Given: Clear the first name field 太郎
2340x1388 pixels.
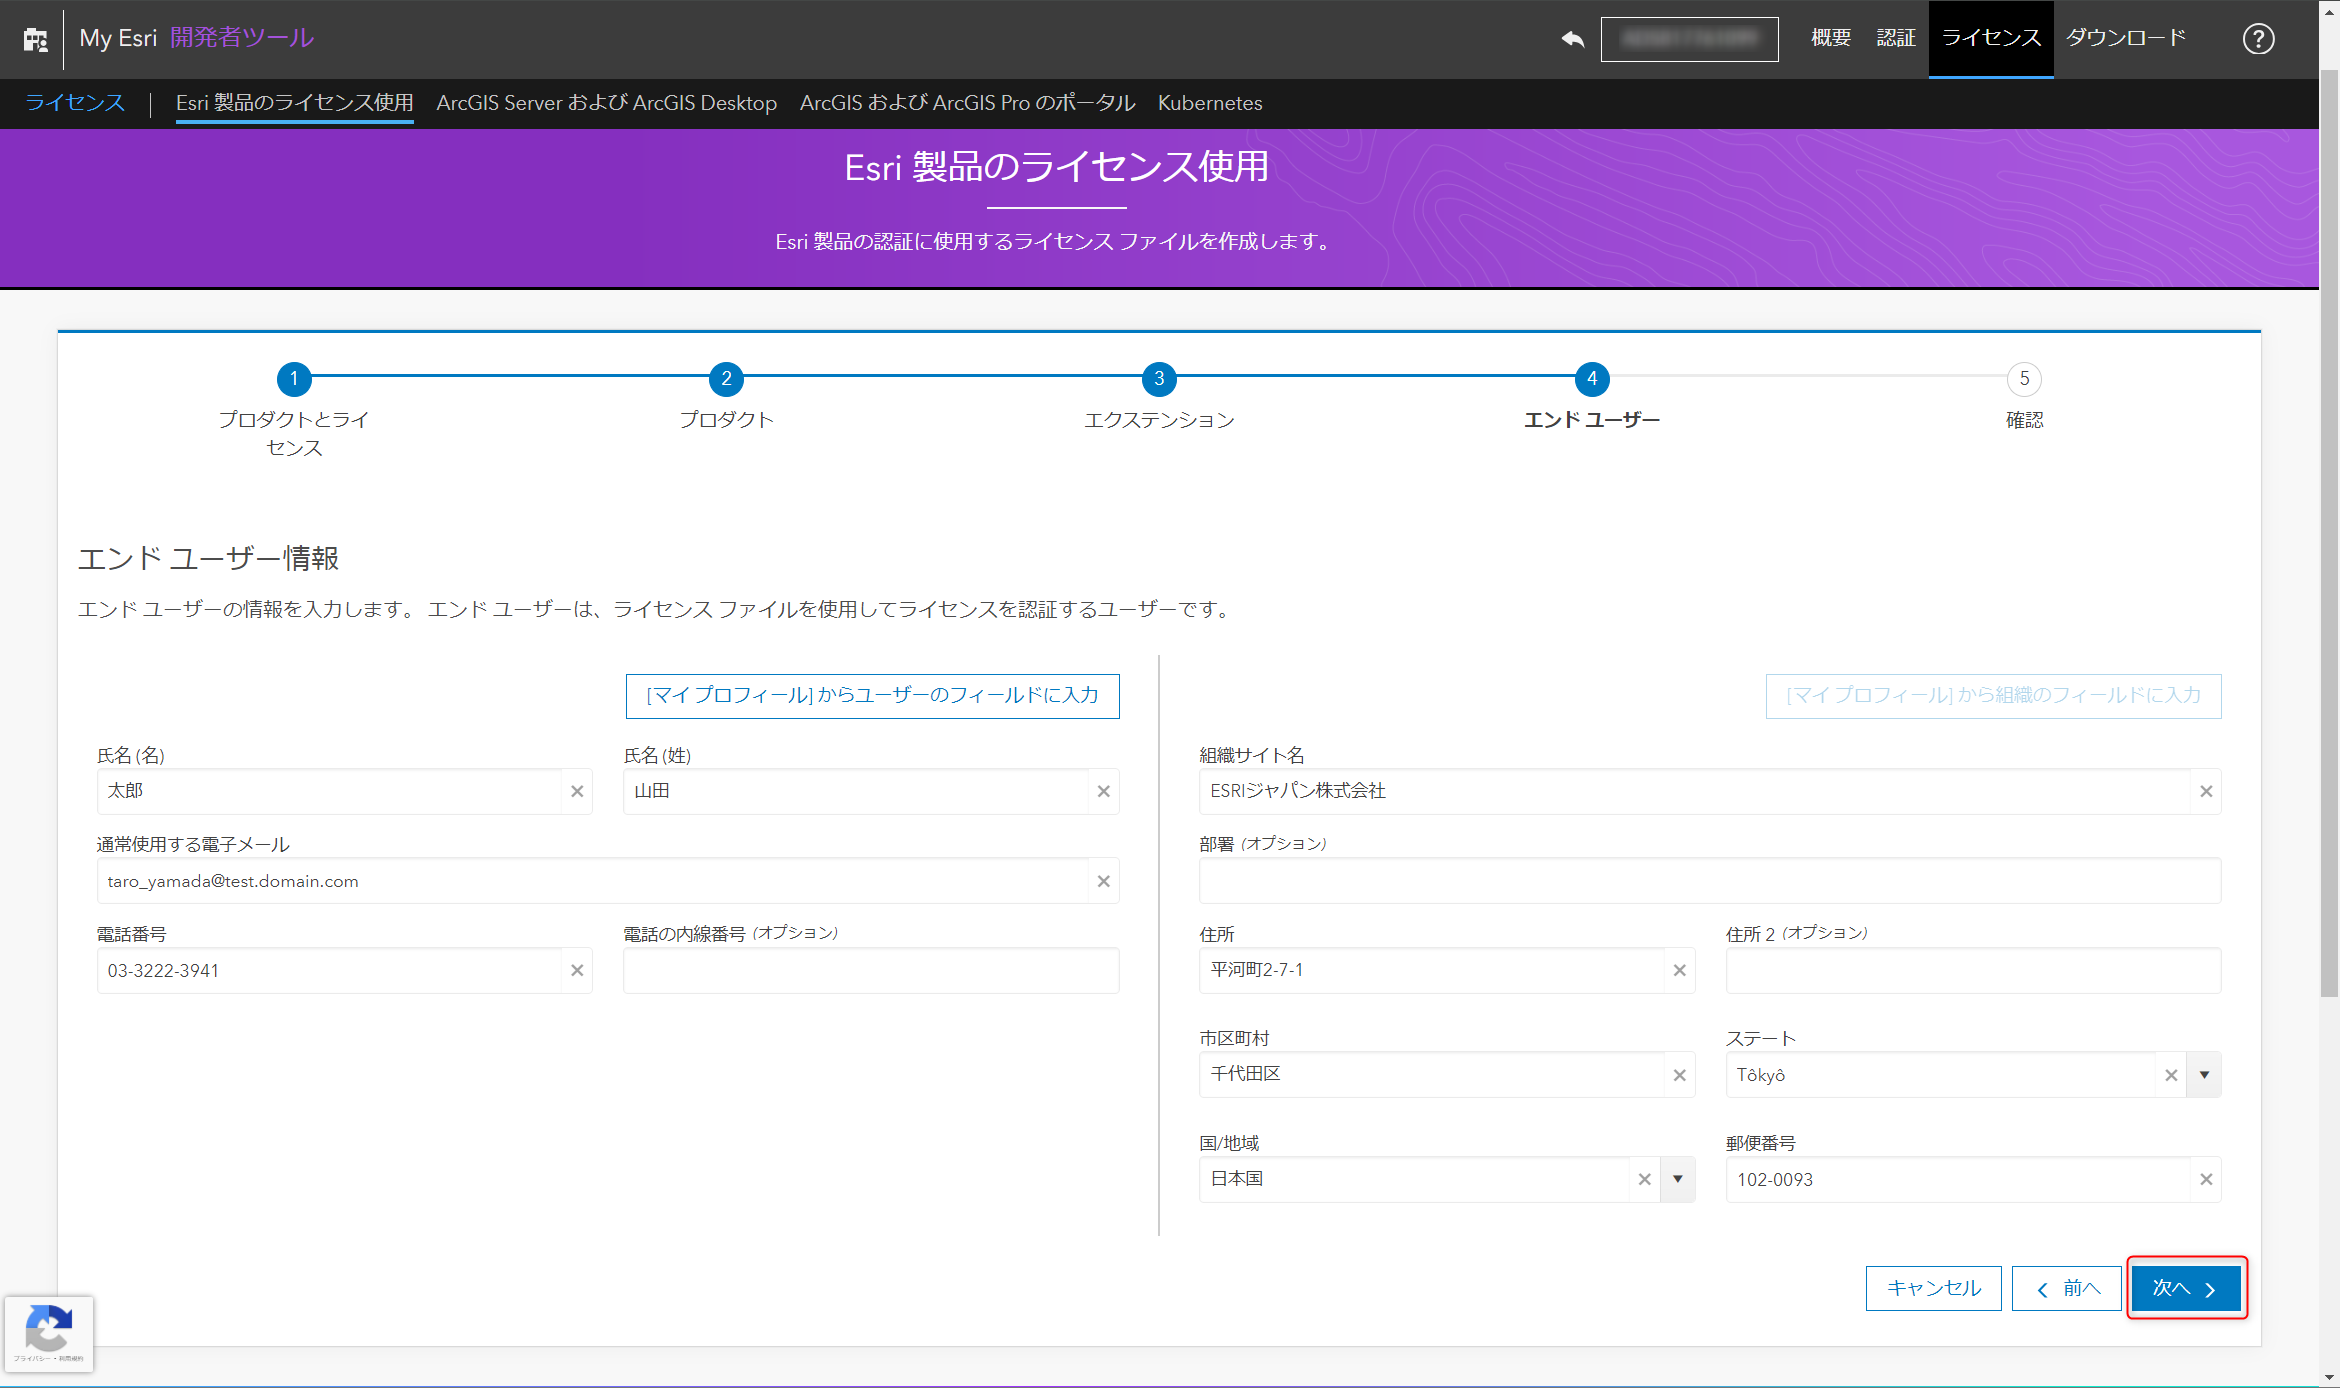Looking at the screenshot, I should (577, 791).
